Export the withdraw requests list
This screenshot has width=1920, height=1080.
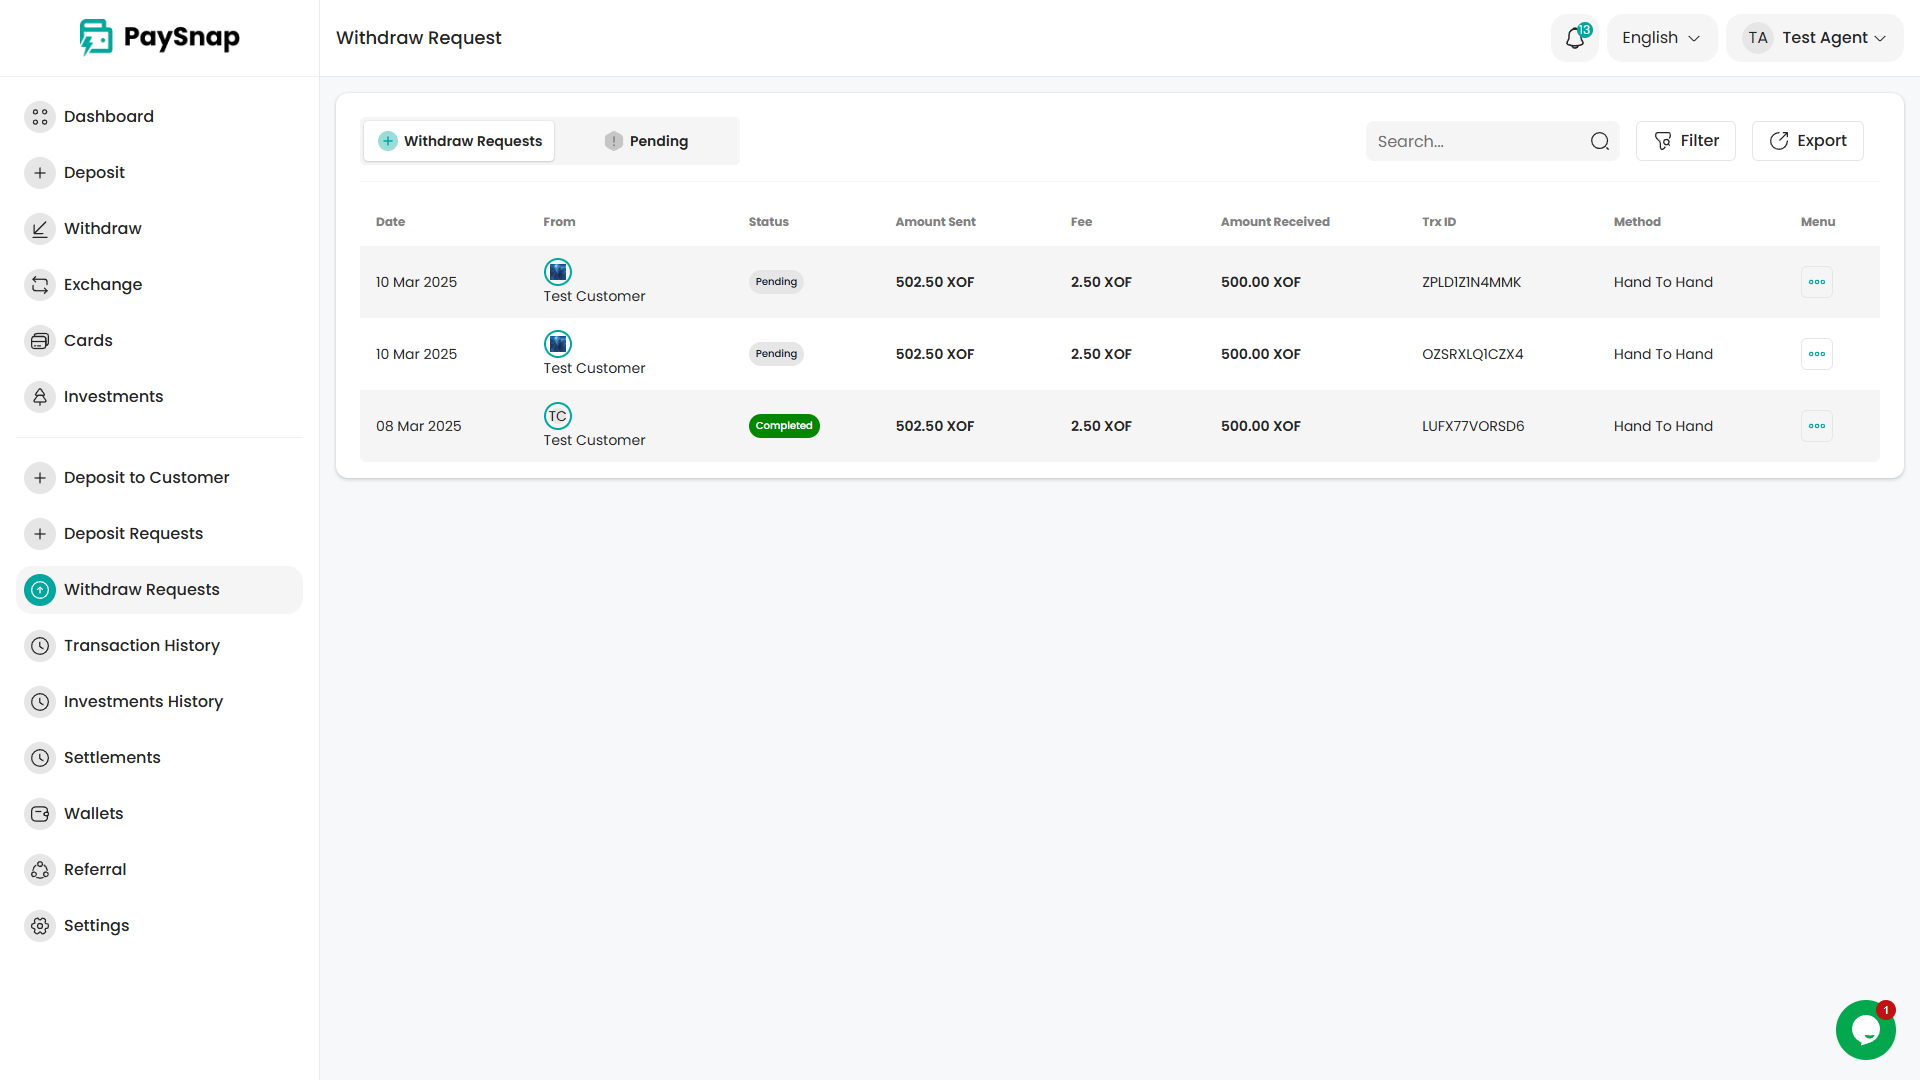click(1807, 141)
